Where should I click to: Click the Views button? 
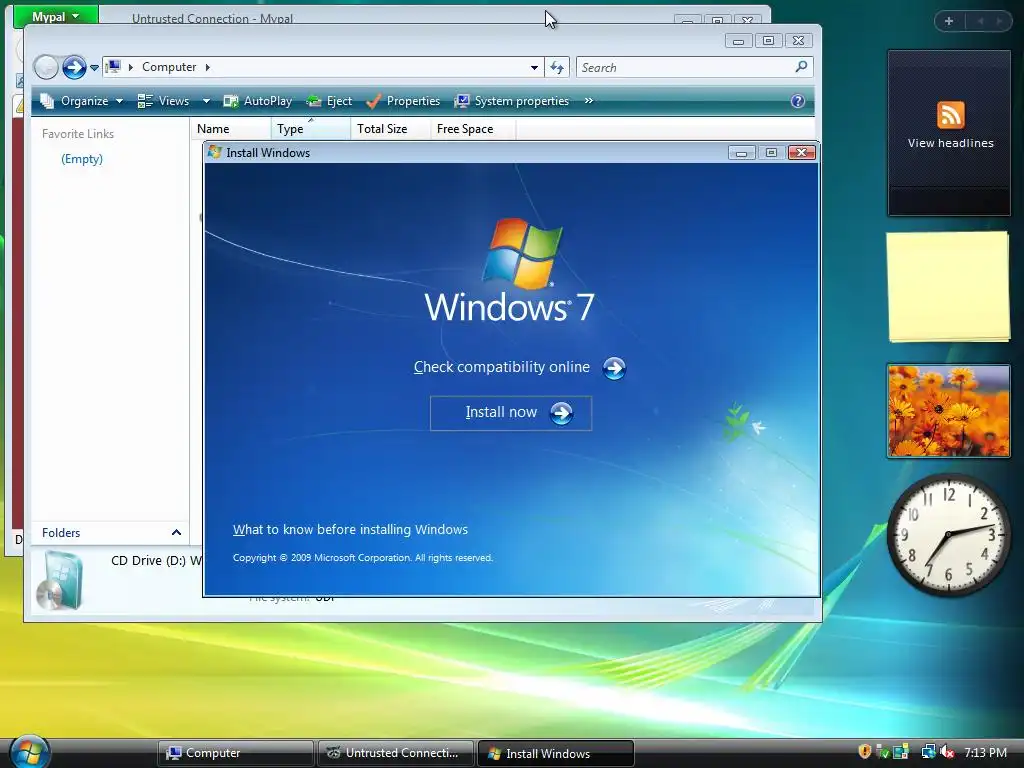pos(164,101)
